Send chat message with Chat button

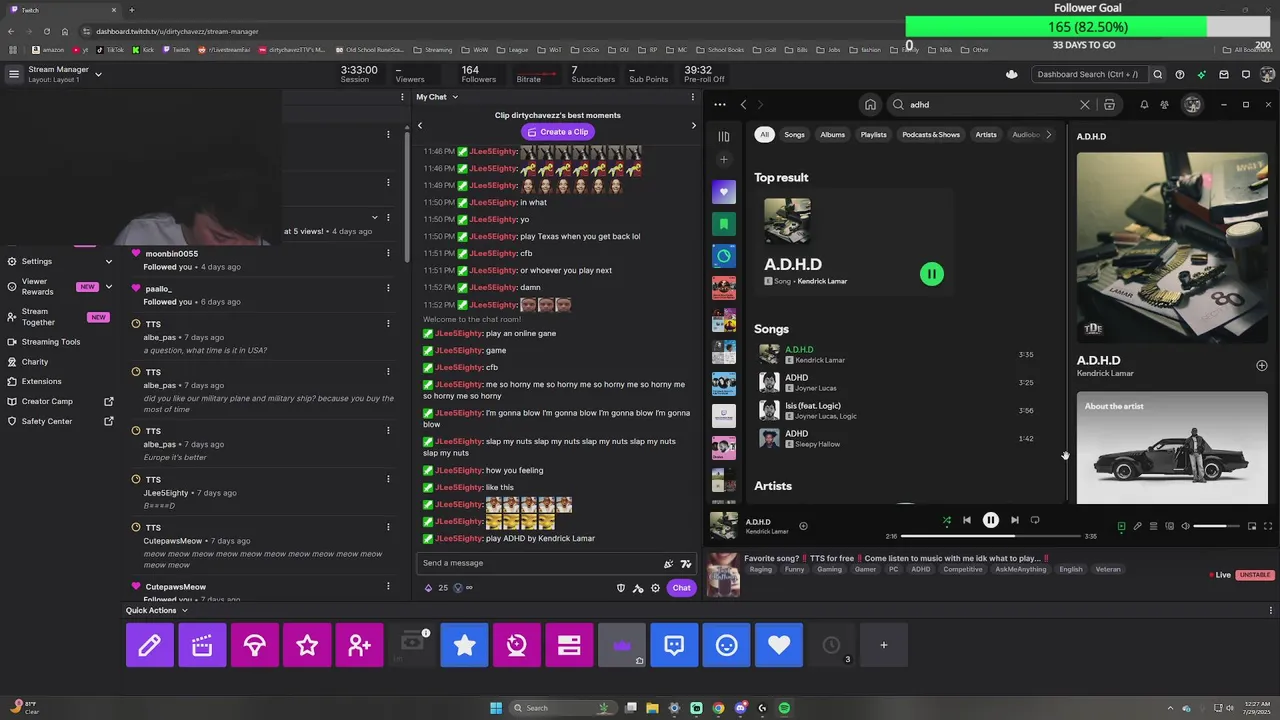pos(681,588)
